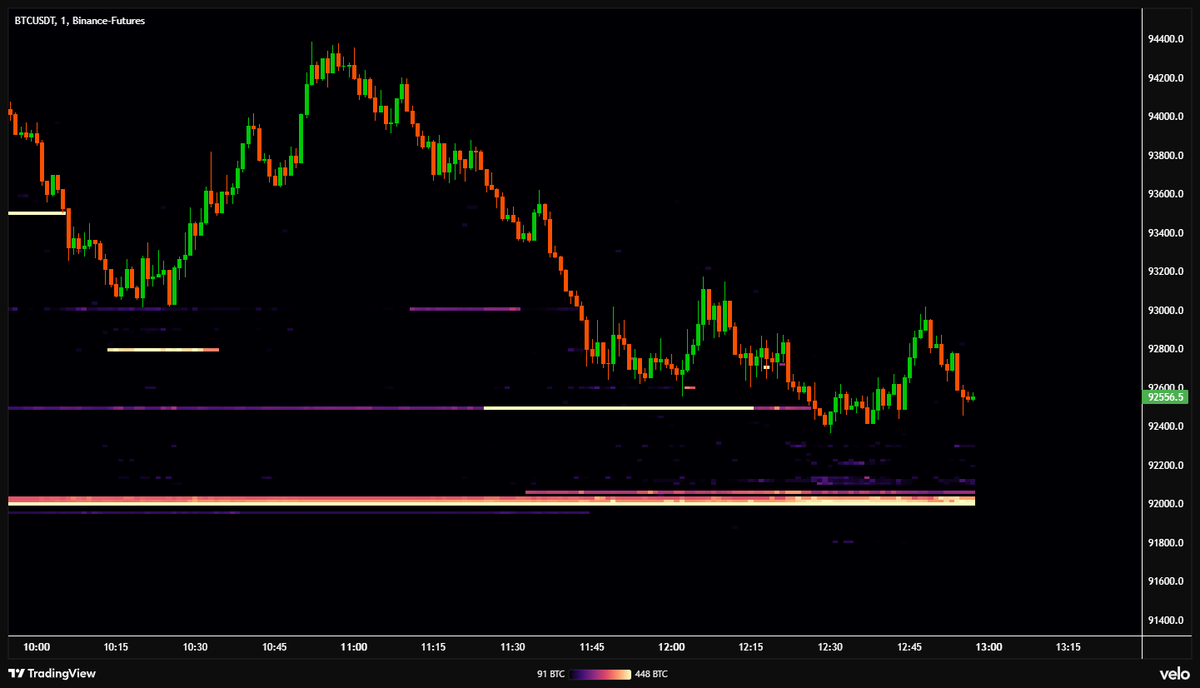Click the 12:30 time axis label
The height and width of the screenshot is (688, 1200).
click(x=830, y=647)
